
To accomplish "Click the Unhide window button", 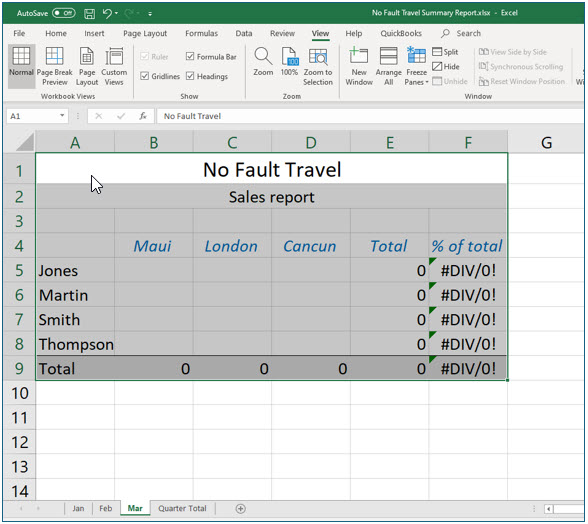I will pos(450,81).
